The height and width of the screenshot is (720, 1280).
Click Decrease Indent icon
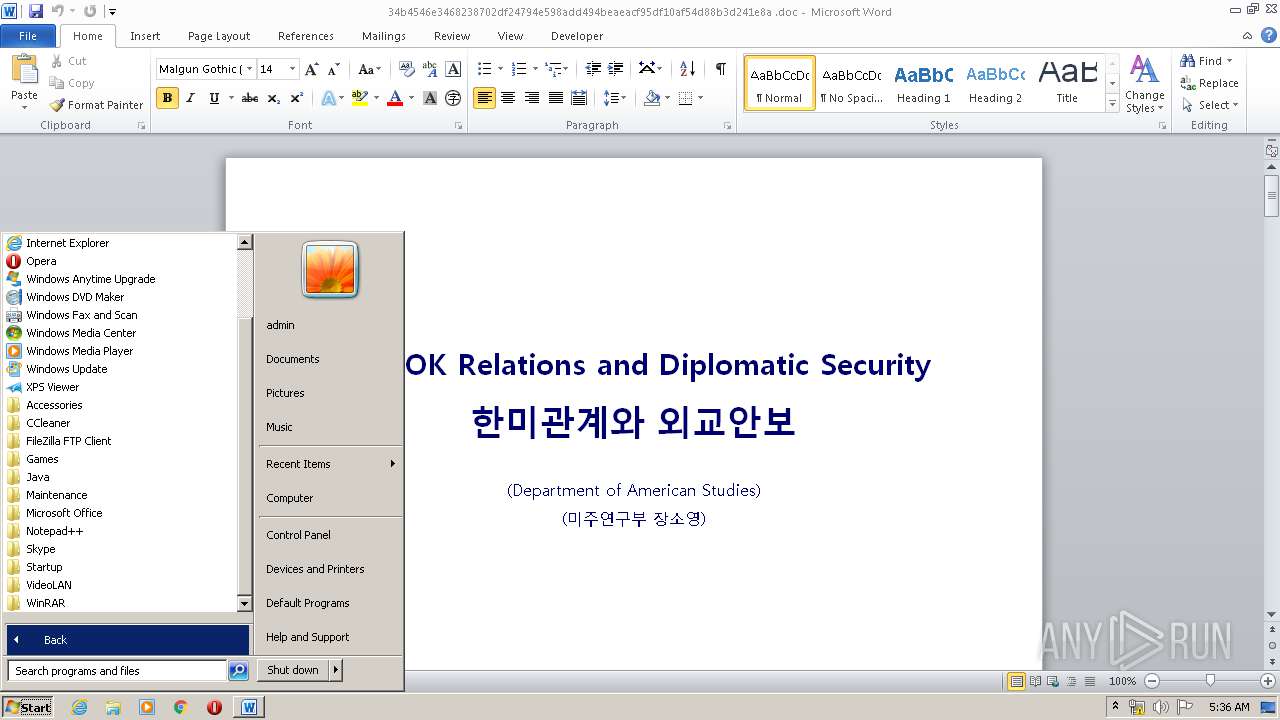click(593, 69)
